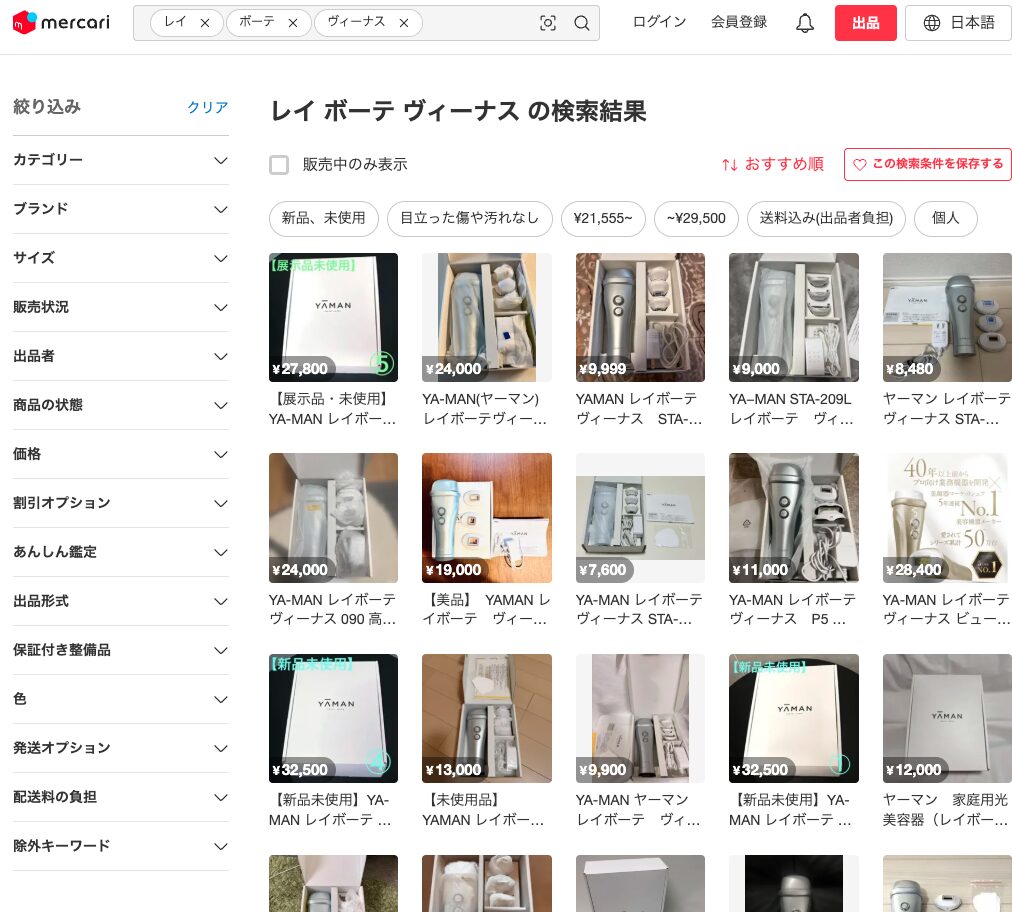Click the magnifying glass search icon
This screenshot has width=1012, height=912.
582,23
